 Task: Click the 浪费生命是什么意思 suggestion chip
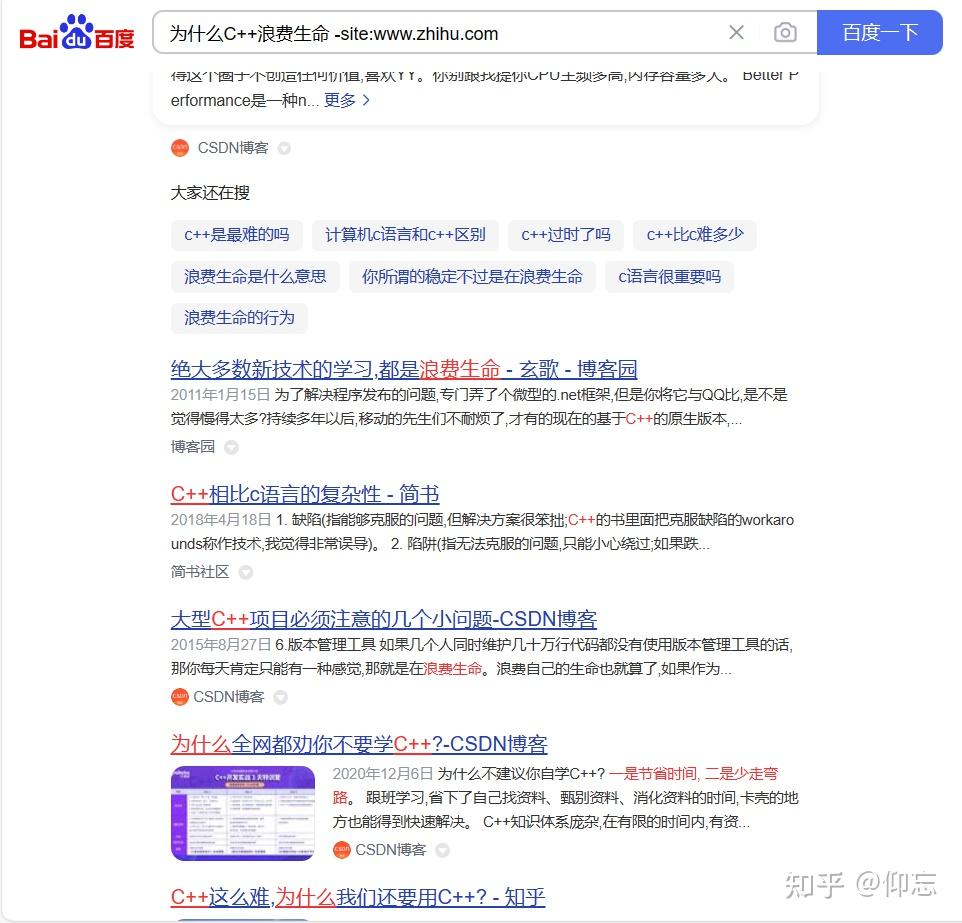pos(254,276)
